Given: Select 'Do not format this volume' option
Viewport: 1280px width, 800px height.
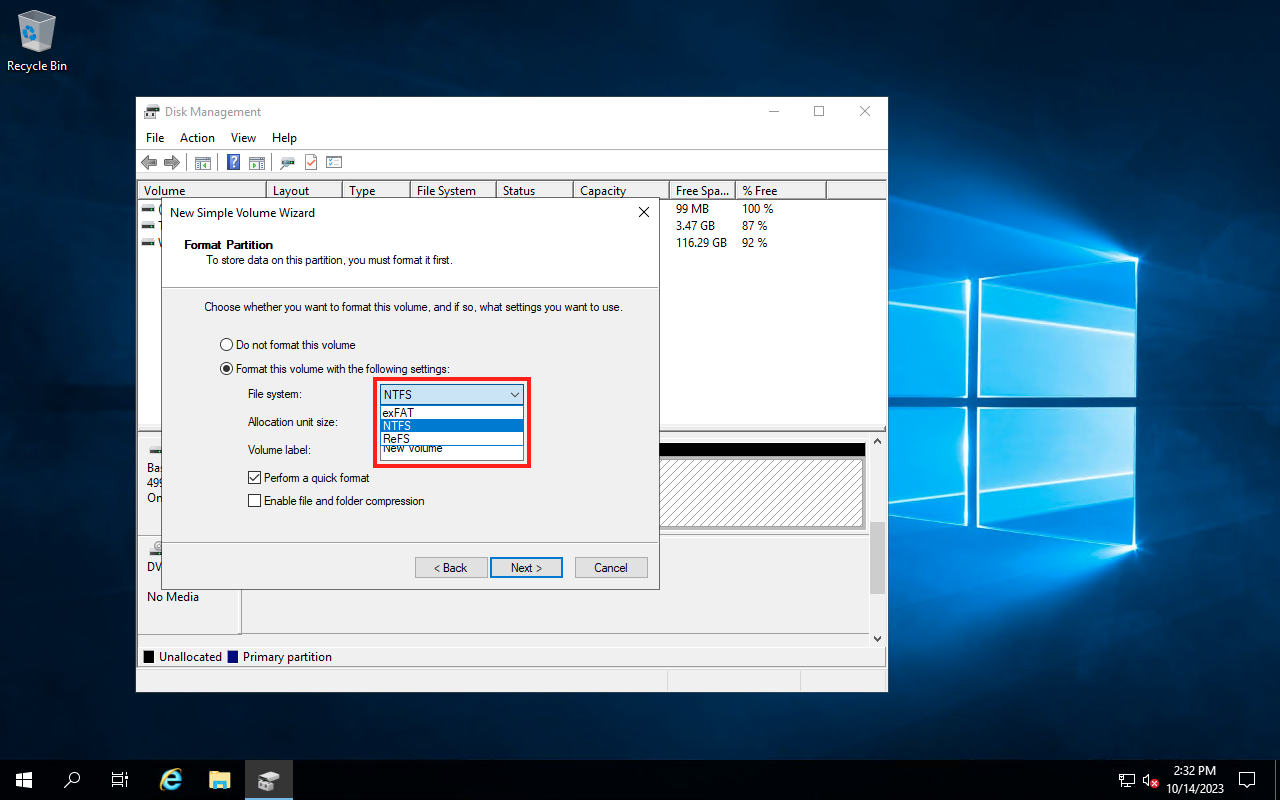Looking at the screenshot, I should coord(287,345).
